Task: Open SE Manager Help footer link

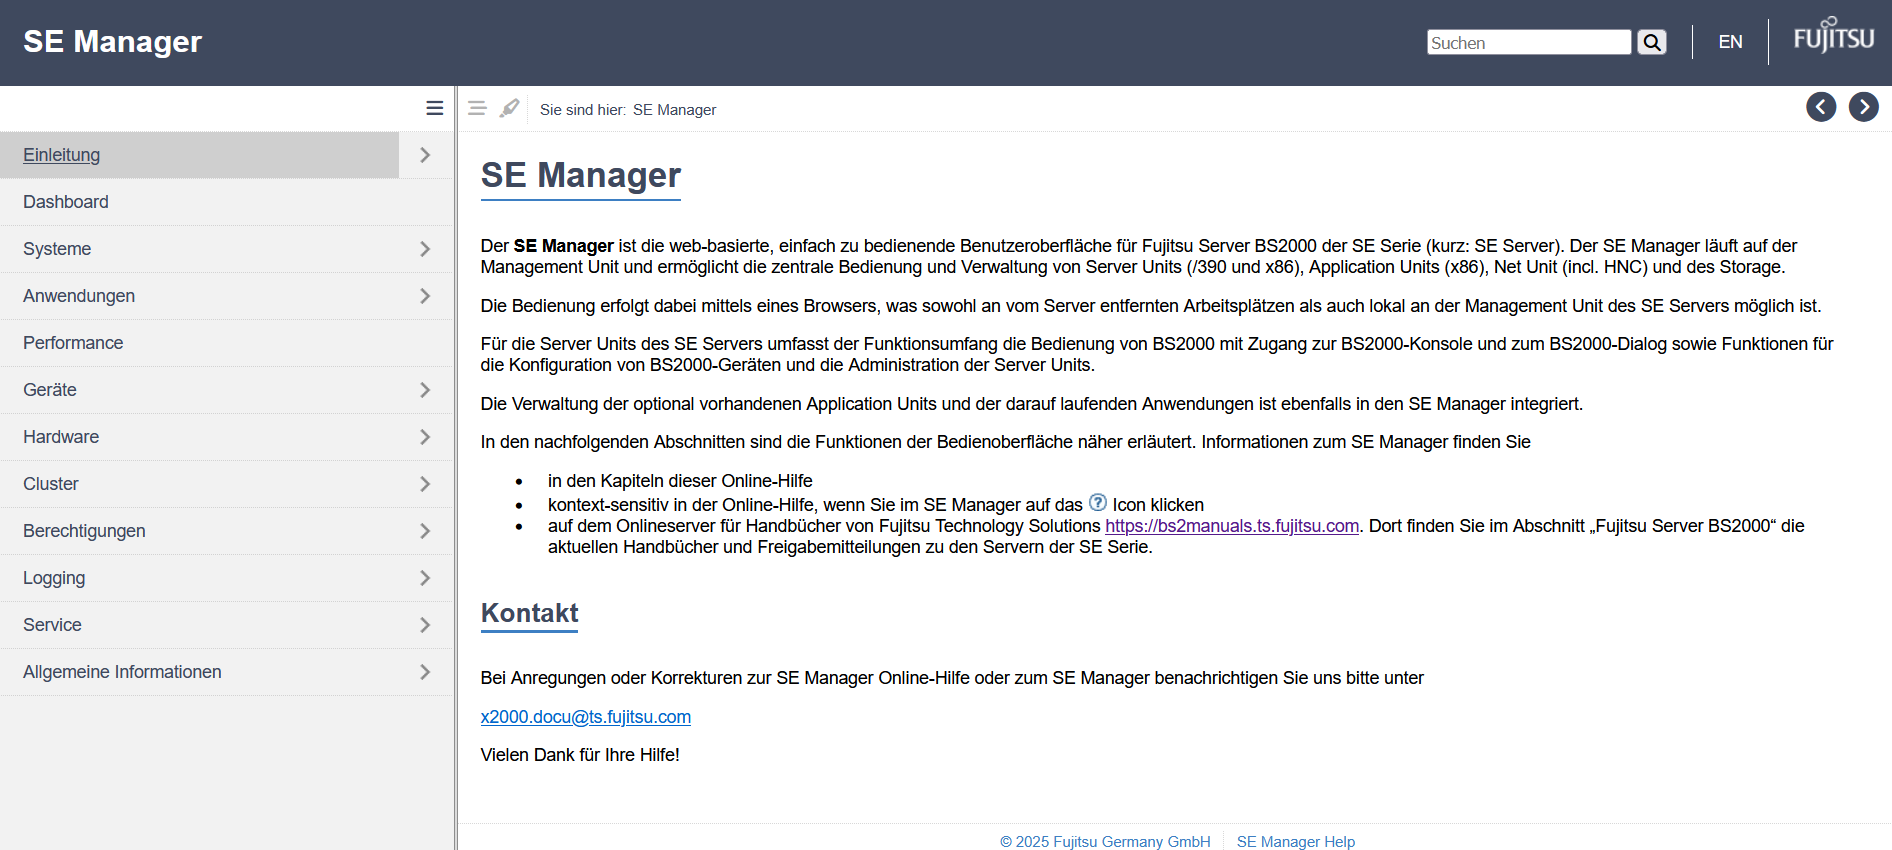Action: [1295, 841]
